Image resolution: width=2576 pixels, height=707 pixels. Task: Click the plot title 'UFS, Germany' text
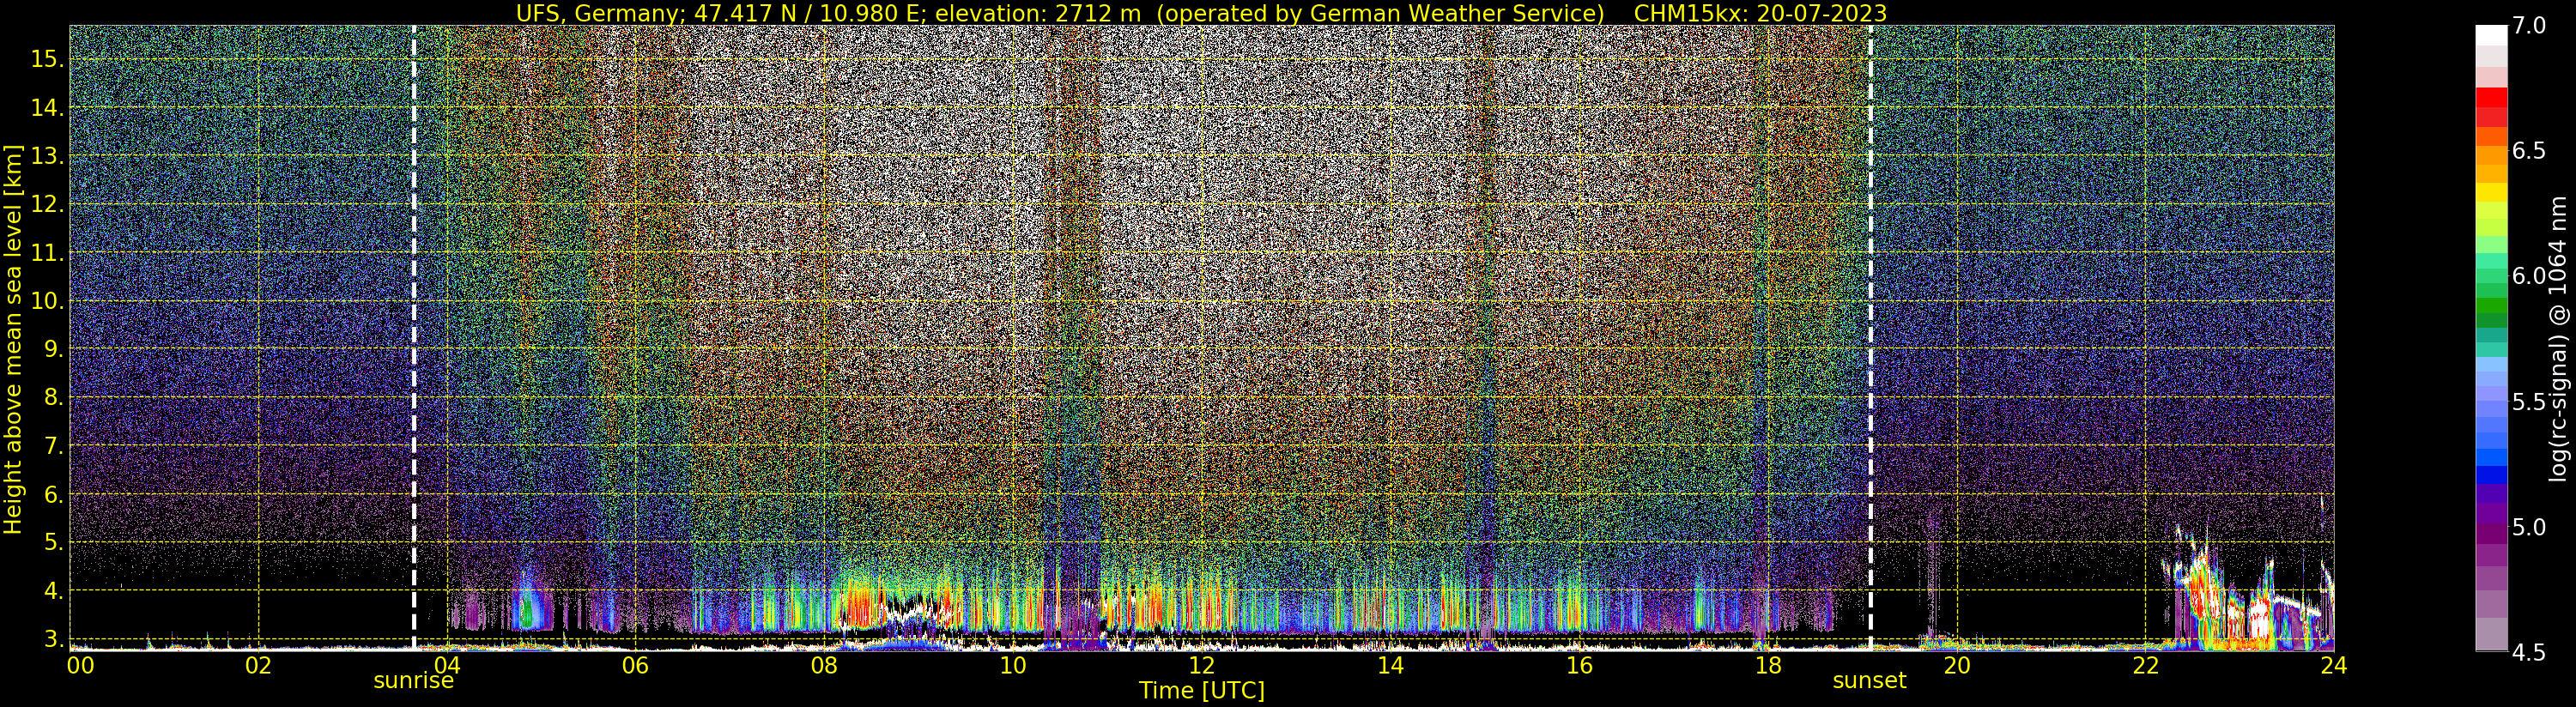(x=601, y=13)
